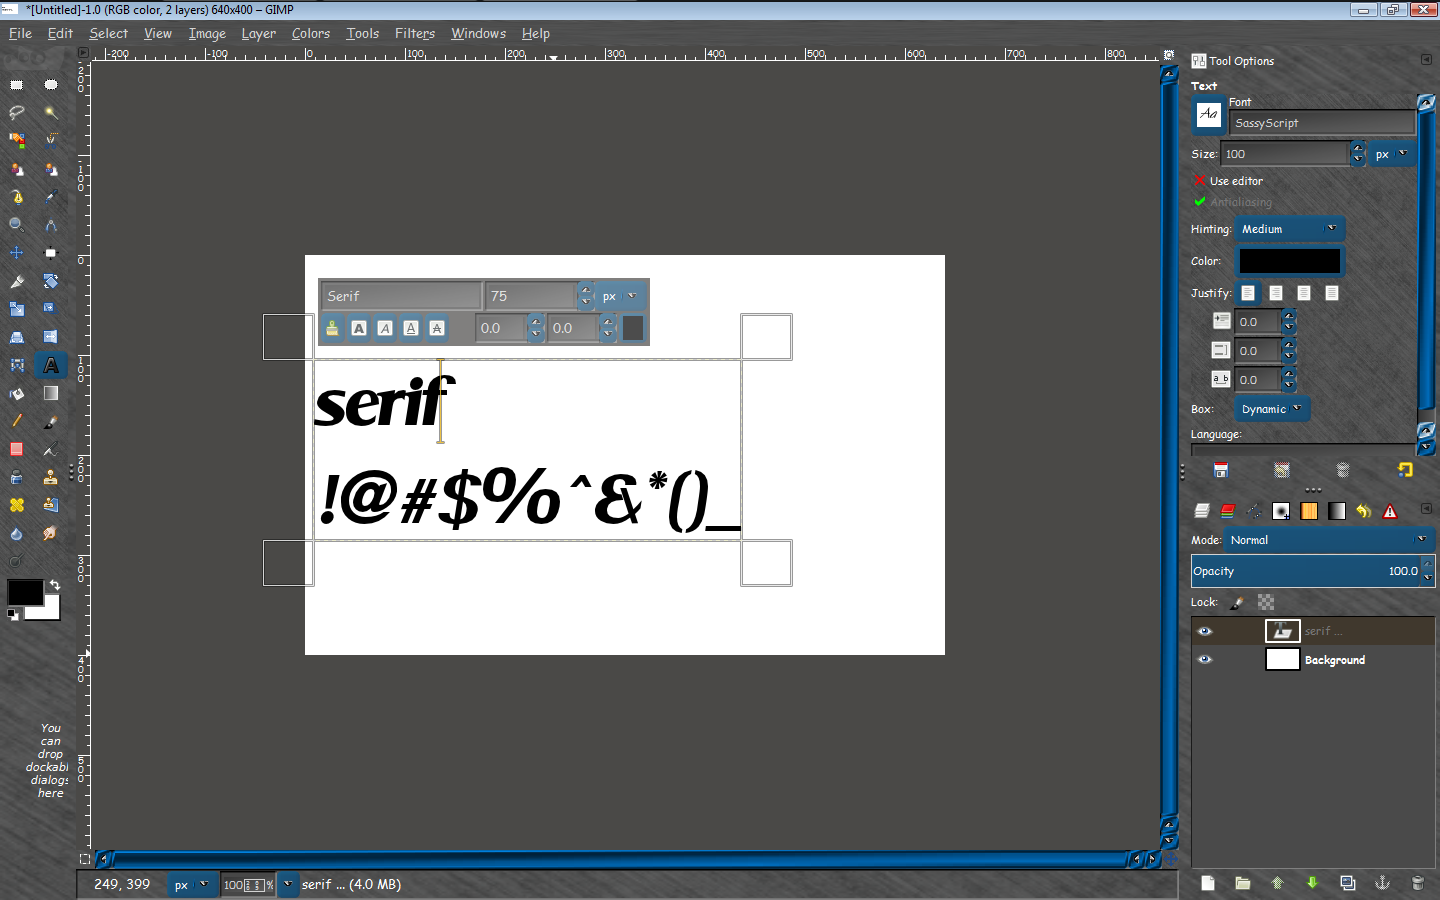Open the Tools menu

[362, 33]
